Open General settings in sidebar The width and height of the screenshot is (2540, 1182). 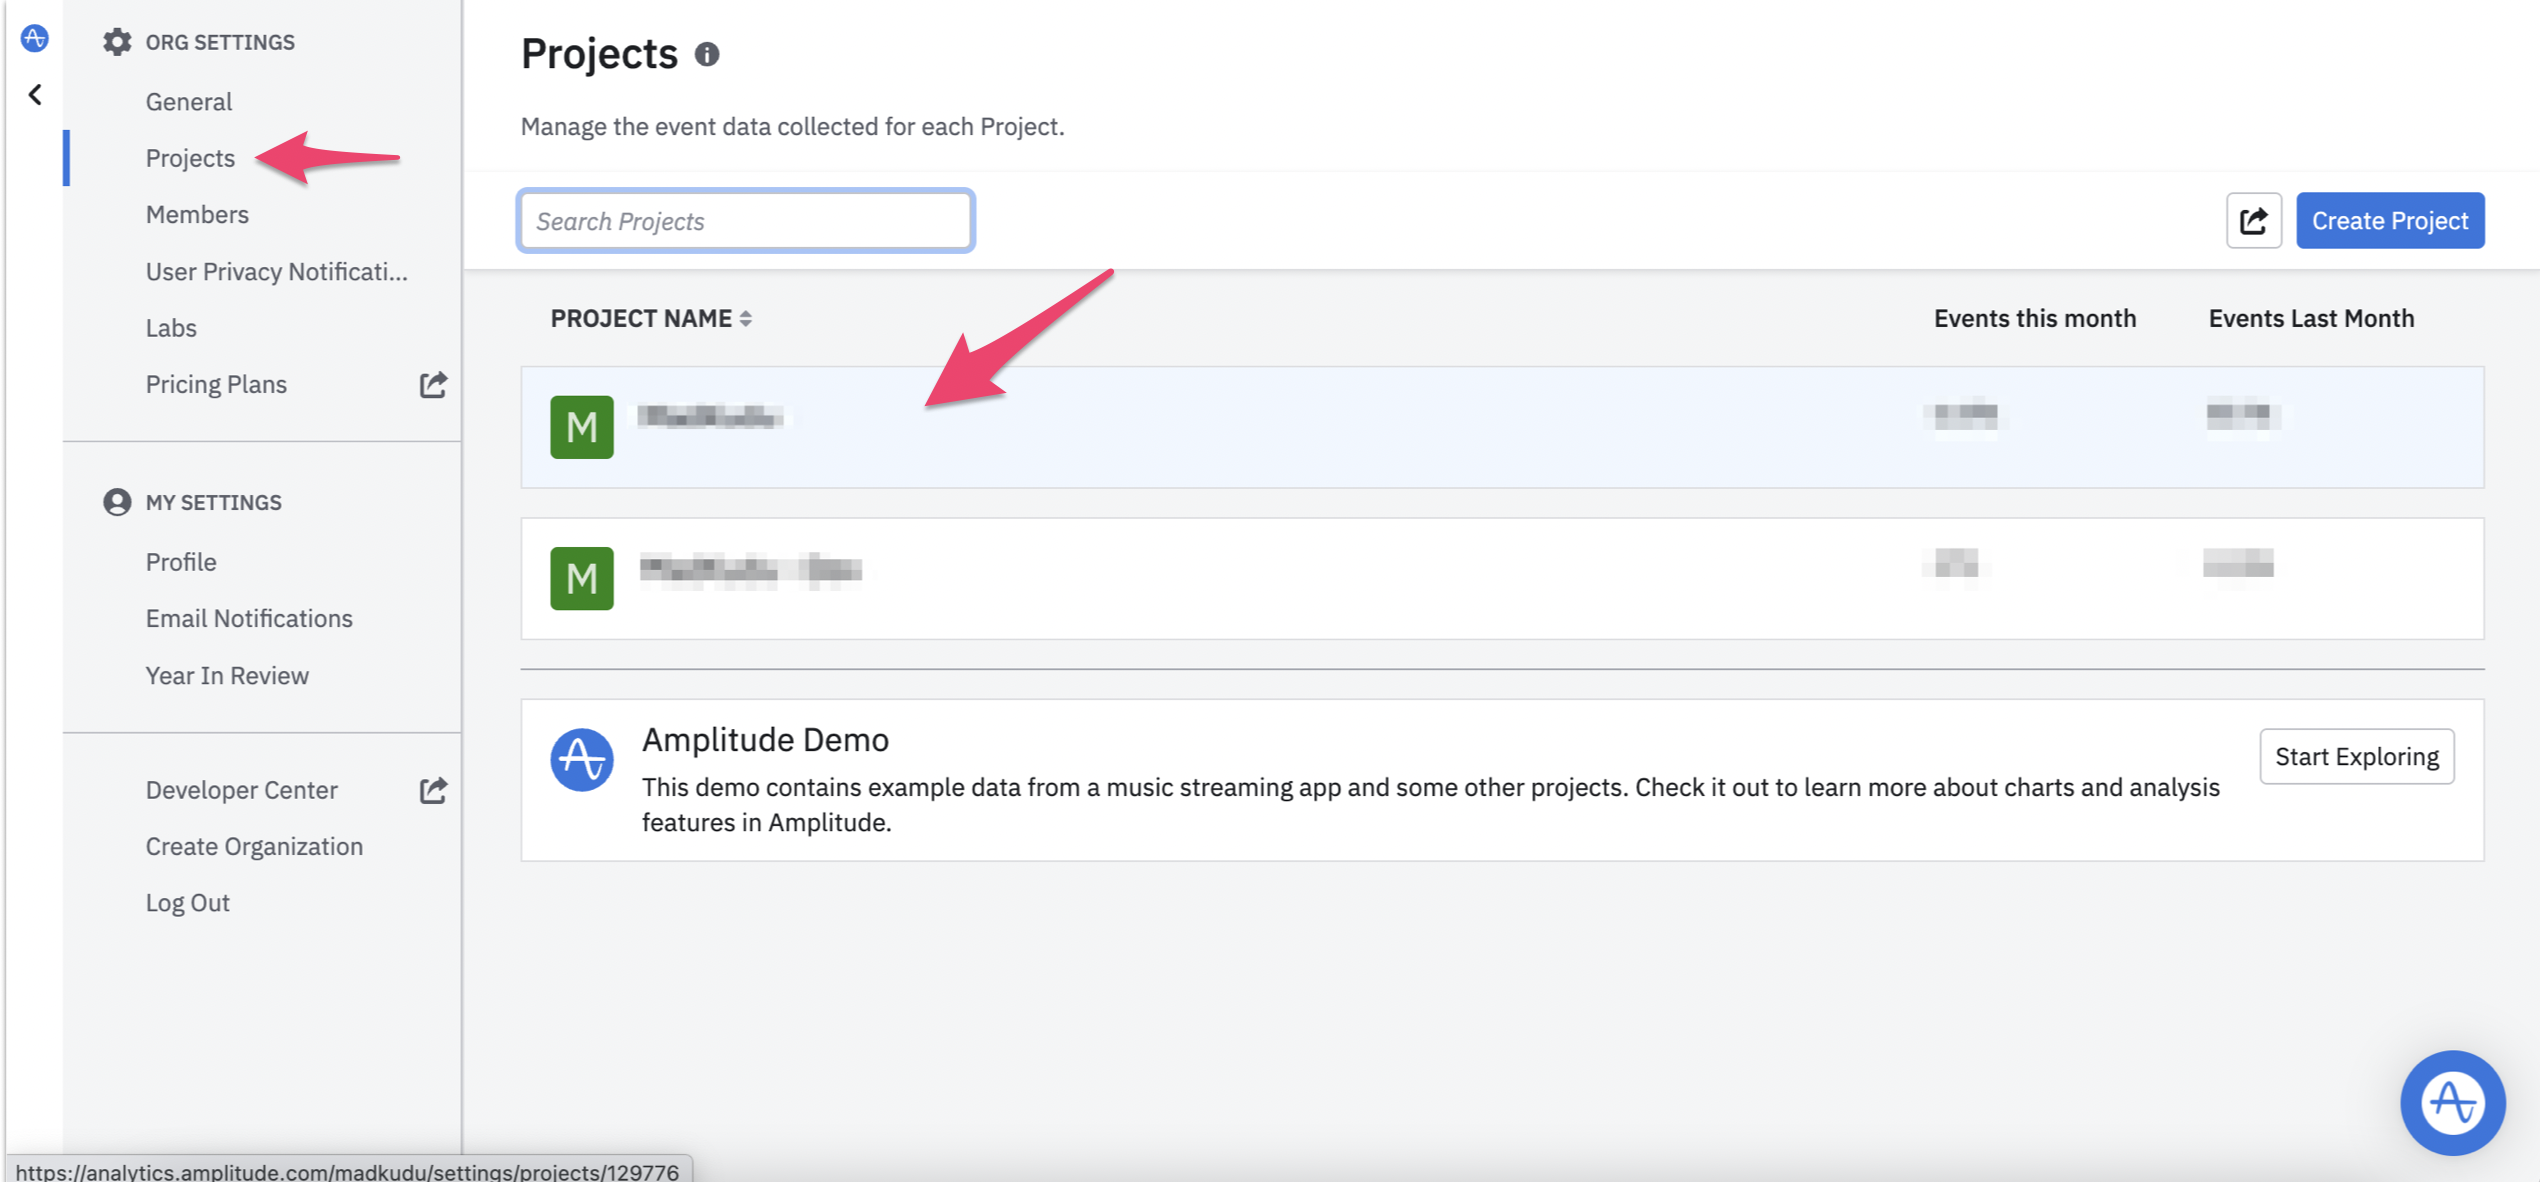[x=189, y=101]
